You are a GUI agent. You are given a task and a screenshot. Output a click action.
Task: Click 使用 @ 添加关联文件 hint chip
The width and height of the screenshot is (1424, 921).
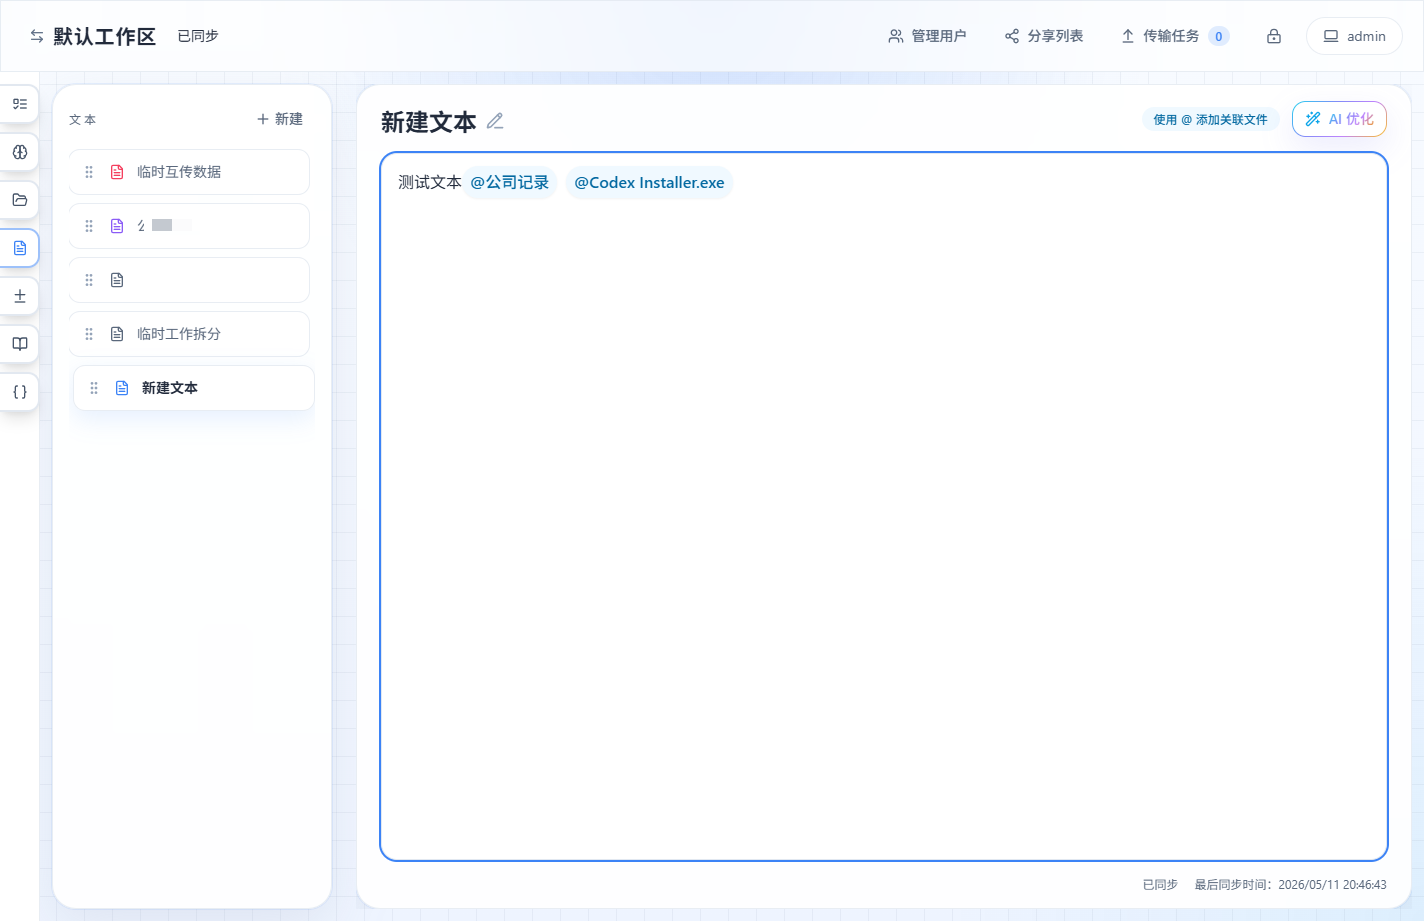point(1210,120)
